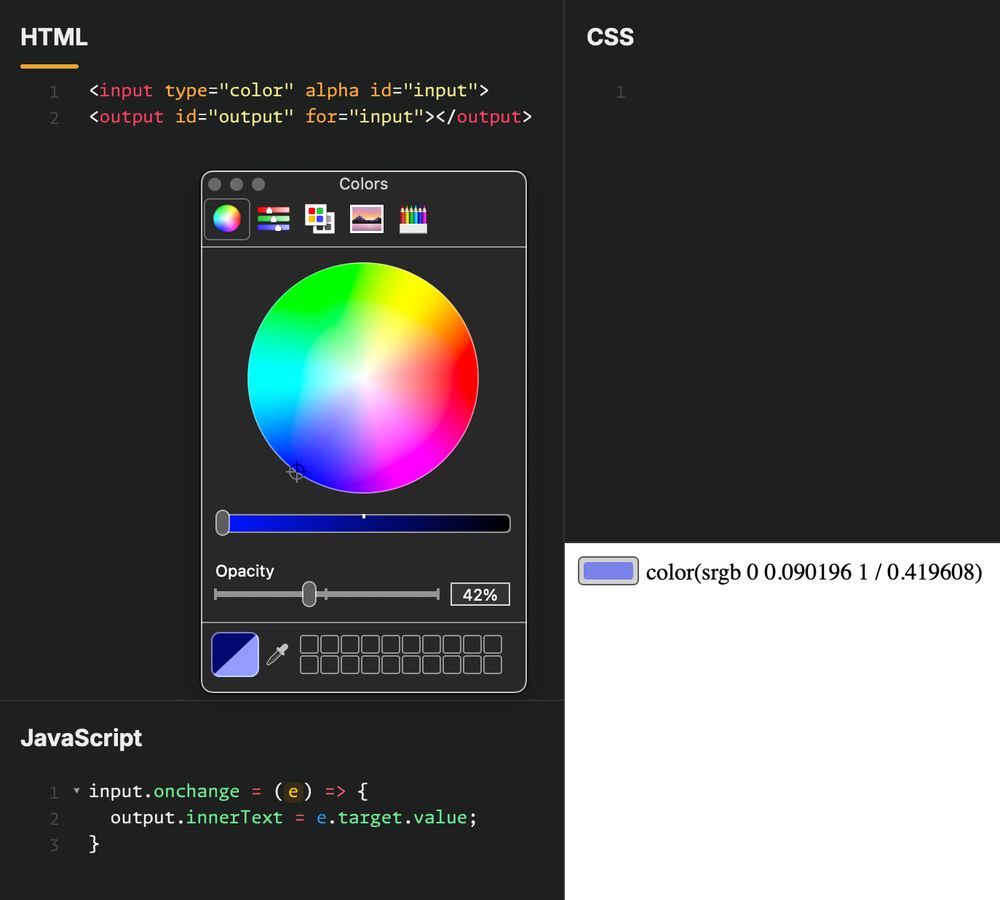Click line 2 of the HTML code
Image resolution: width=1000 pixels, height=900 pixels.
310,117
